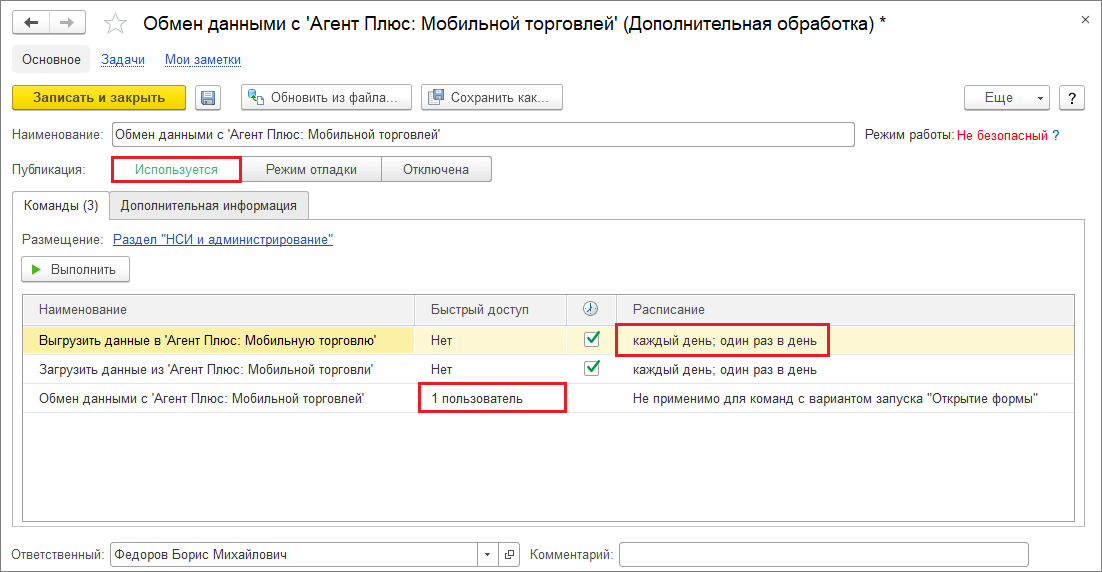Click the '1 пользователь' quick access cell
The image size is (1102, 572).
(490, 398)
